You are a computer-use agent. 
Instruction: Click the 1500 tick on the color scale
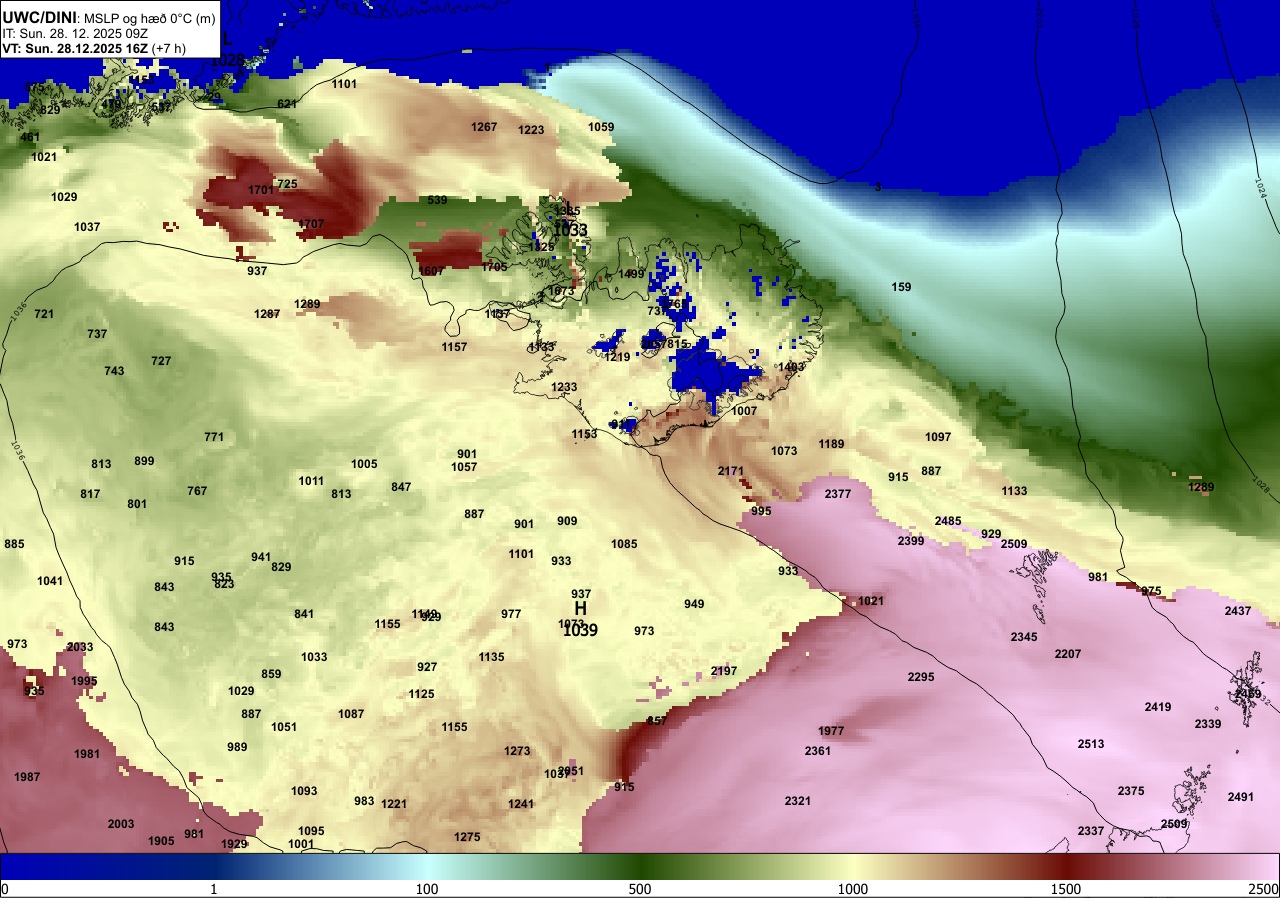1065,889
